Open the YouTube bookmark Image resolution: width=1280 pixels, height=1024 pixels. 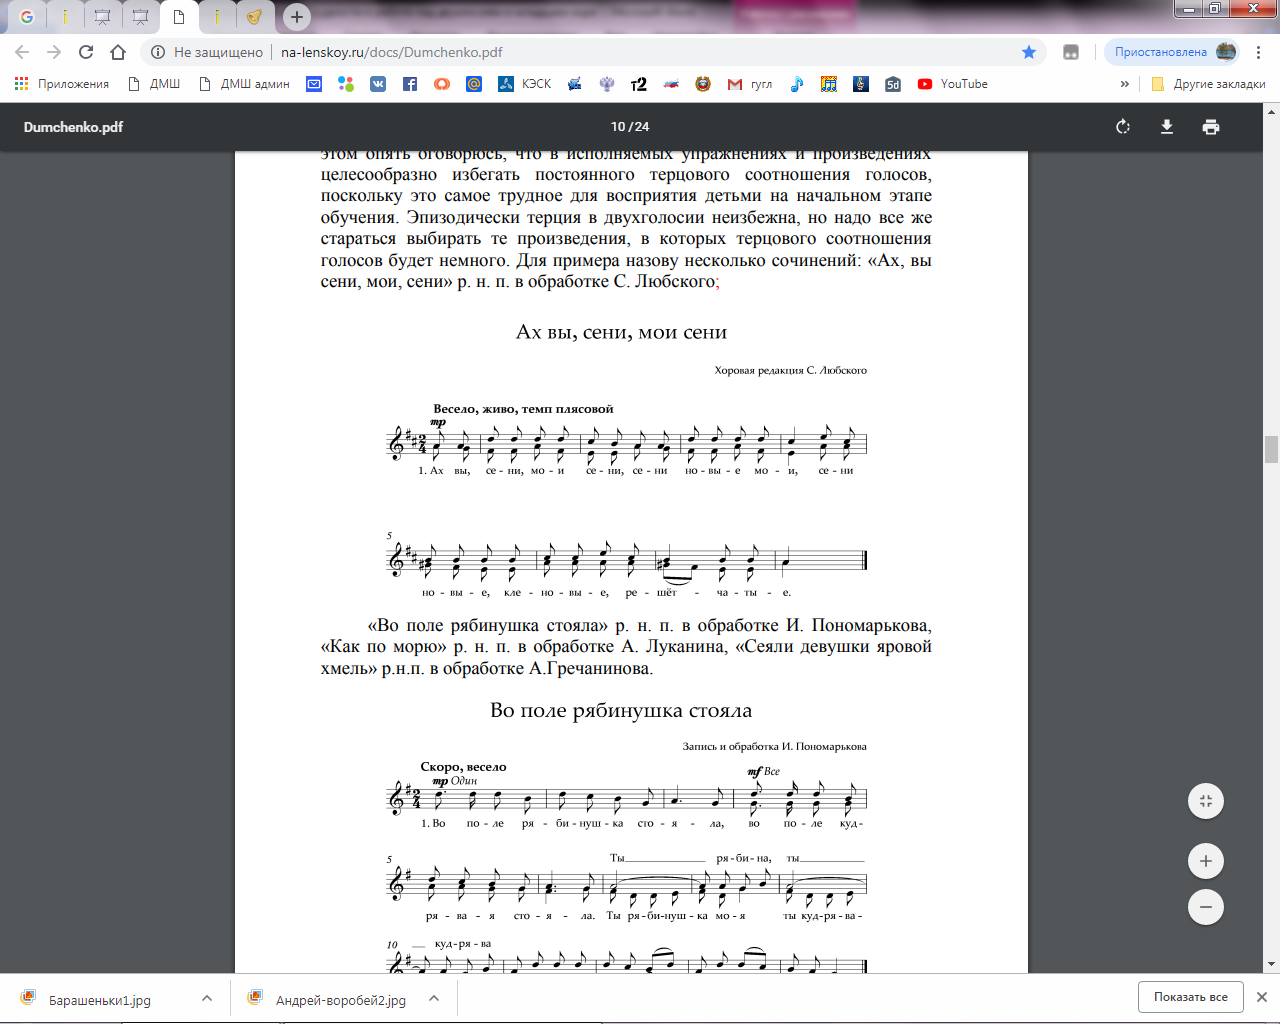tap(952, 84)
